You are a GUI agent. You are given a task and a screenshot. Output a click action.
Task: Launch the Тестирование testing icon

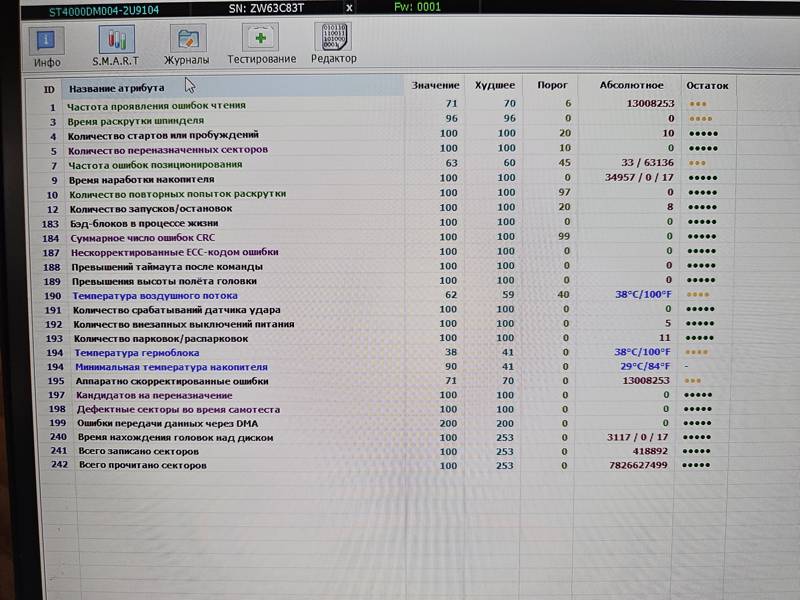(261, 44)
